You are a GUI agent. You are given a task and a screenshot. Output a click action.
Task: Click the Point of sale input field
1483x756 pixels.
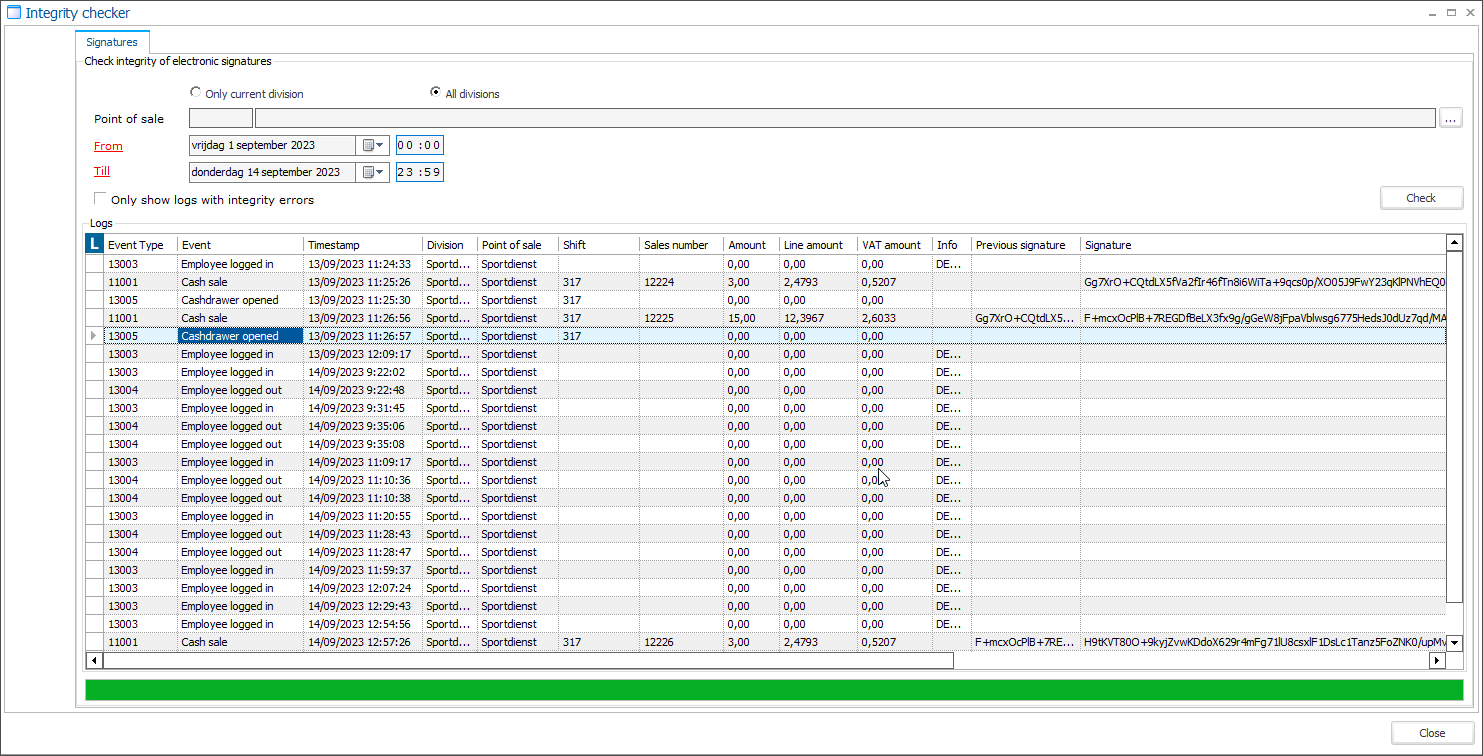tap(220, 118)
